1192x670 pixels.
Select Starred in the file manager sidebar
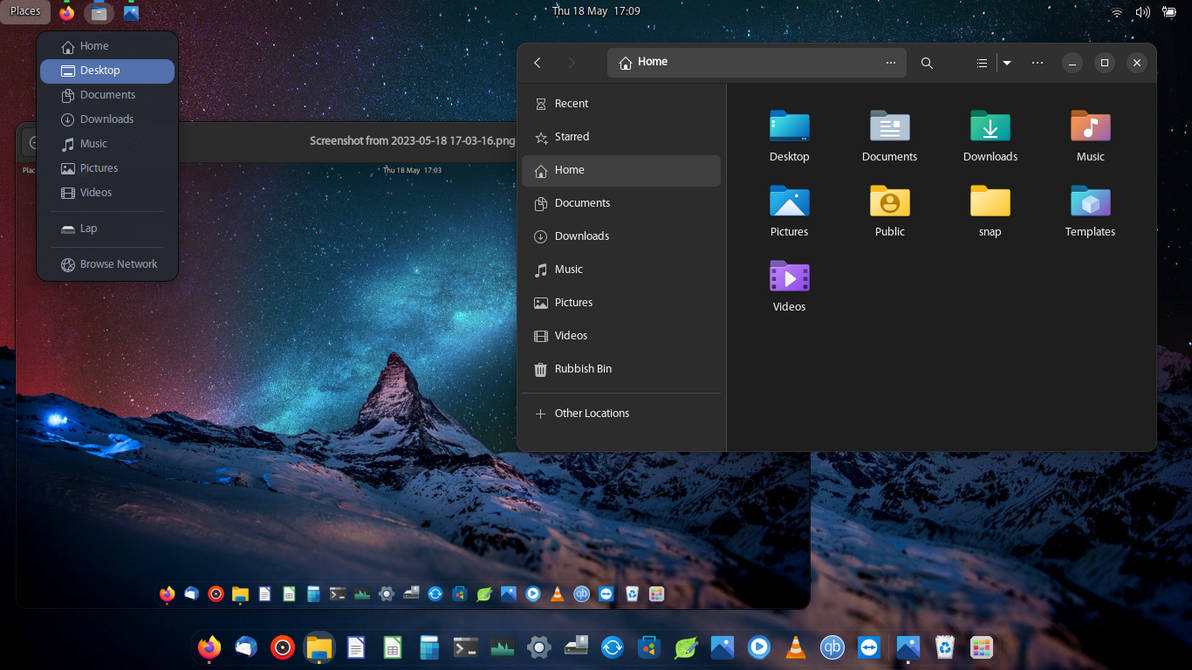pos(571,137)
